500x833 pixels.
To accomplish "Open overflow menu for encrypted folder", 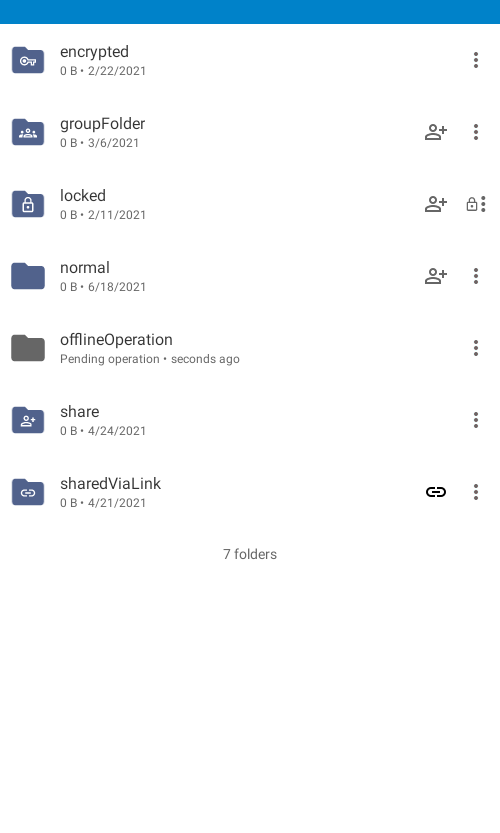I will click(x=476, y=60).
